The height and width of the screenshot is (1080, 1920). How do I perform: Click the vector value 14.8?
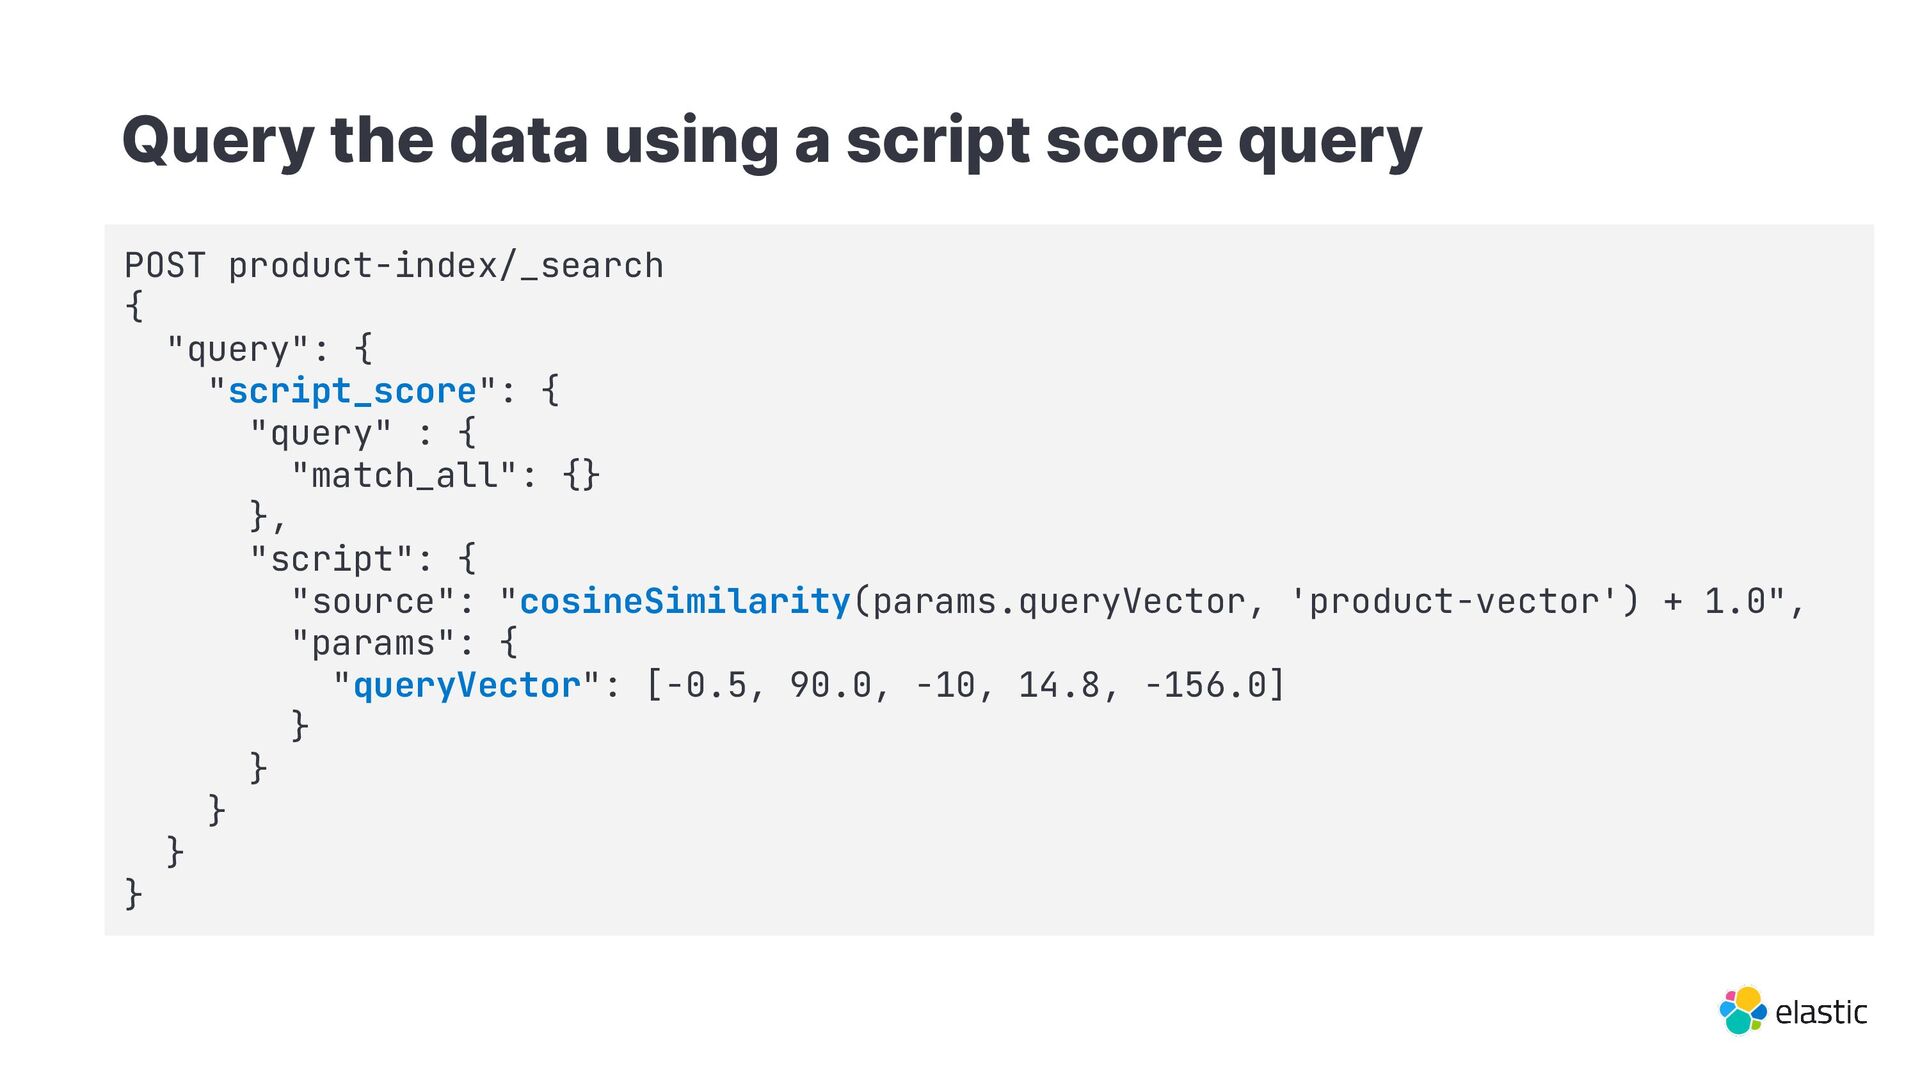pyautogui.click(x=1059, y=685)
